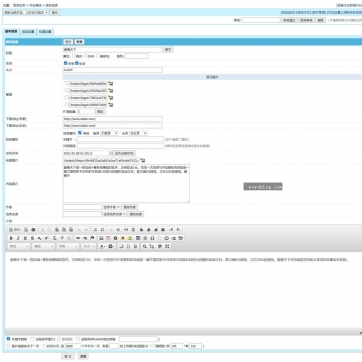Apply underline formatting in the editor toolbar
This screenshot has width=362, height=362.
(x=25, y=238)
